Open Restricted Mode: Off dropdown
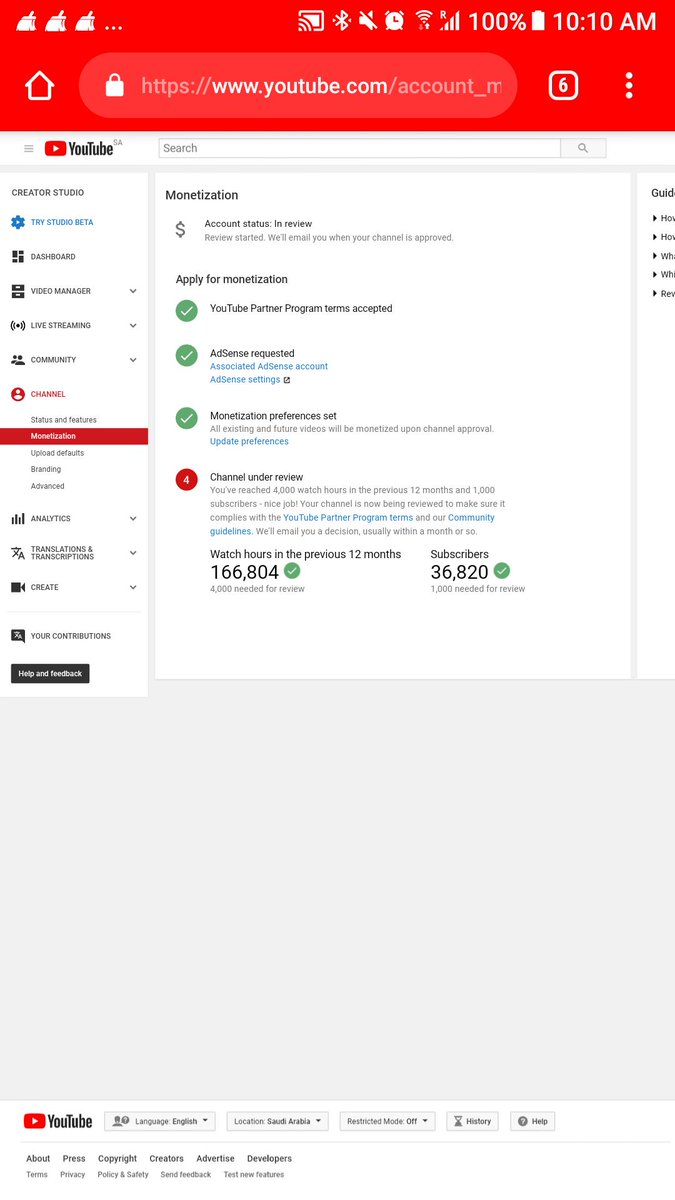The width and height of the screenshot is (675, 1200). coord(388,1121)
